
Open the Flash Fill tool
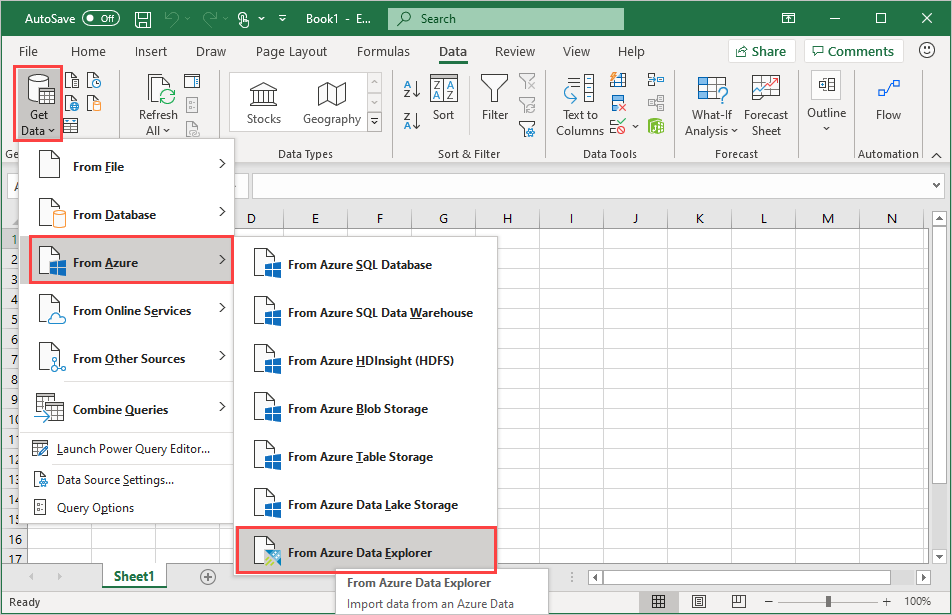[x=618, y=79]
